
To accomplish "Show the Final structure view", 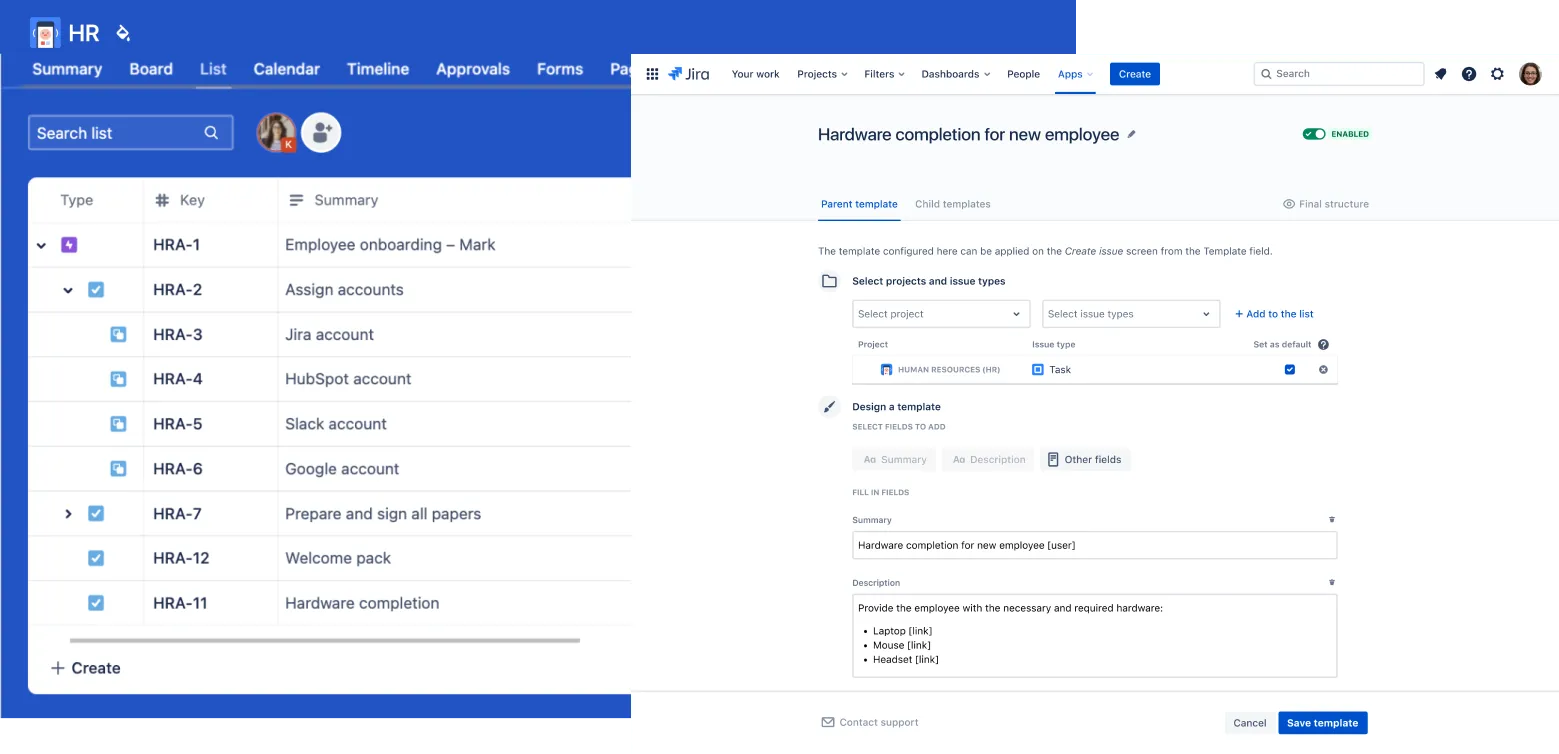I will pos(1325,204).
